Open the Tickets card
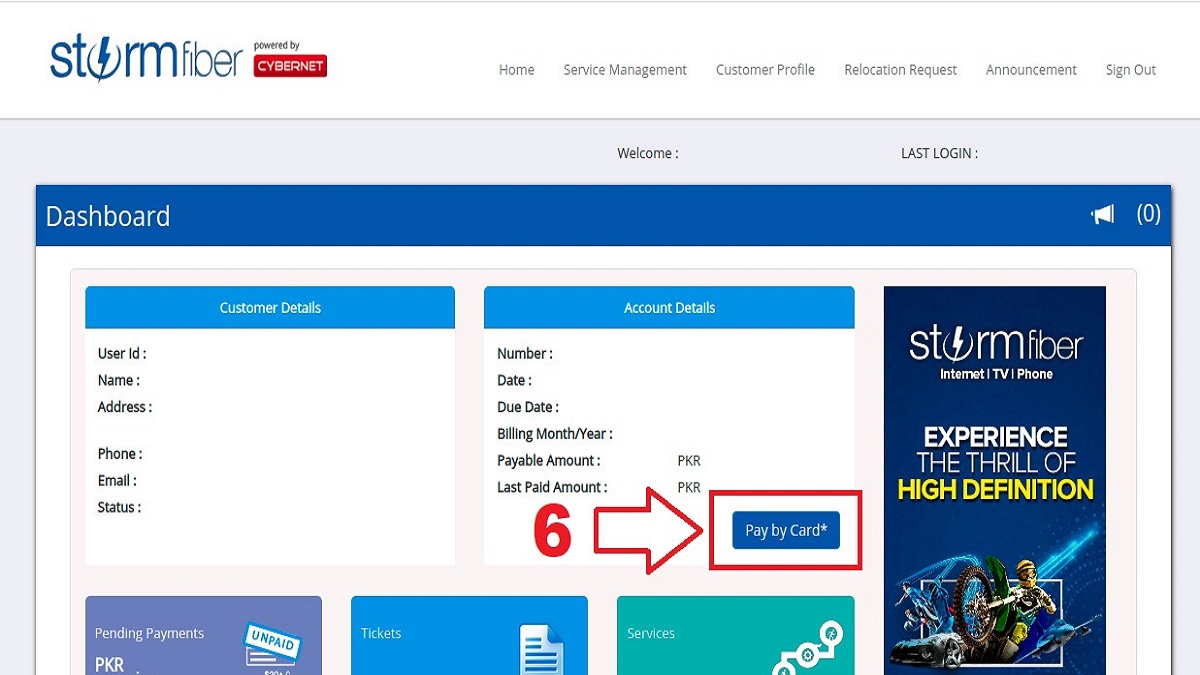 pos(469,636)
